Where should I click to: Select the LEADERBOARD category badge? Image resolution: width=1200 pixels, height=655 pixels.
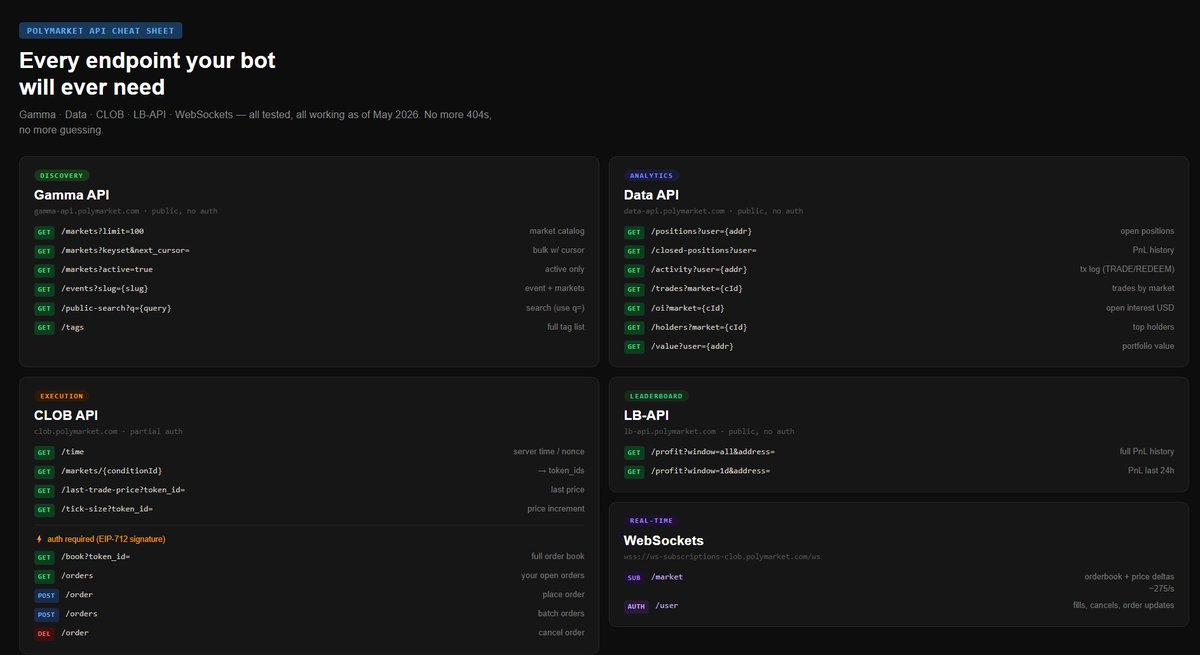[x=656, y=396]
